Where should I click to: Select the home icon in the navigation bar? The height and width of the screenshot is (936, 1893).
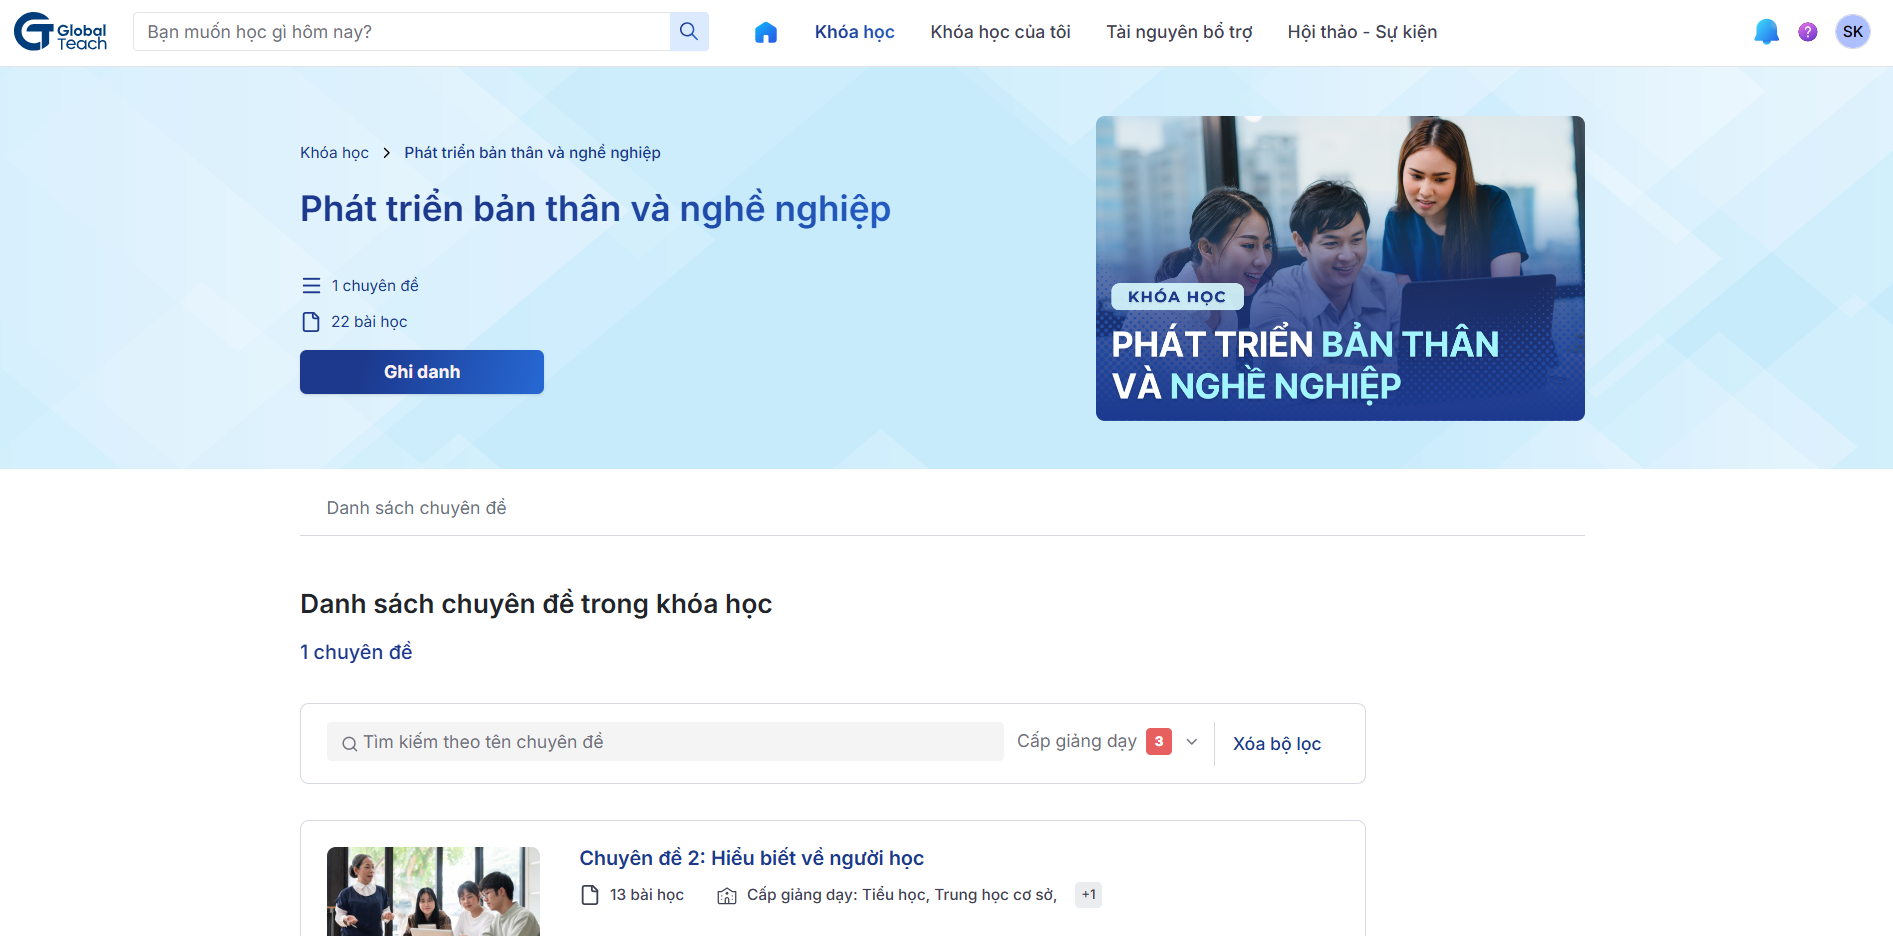click(766, 31)
